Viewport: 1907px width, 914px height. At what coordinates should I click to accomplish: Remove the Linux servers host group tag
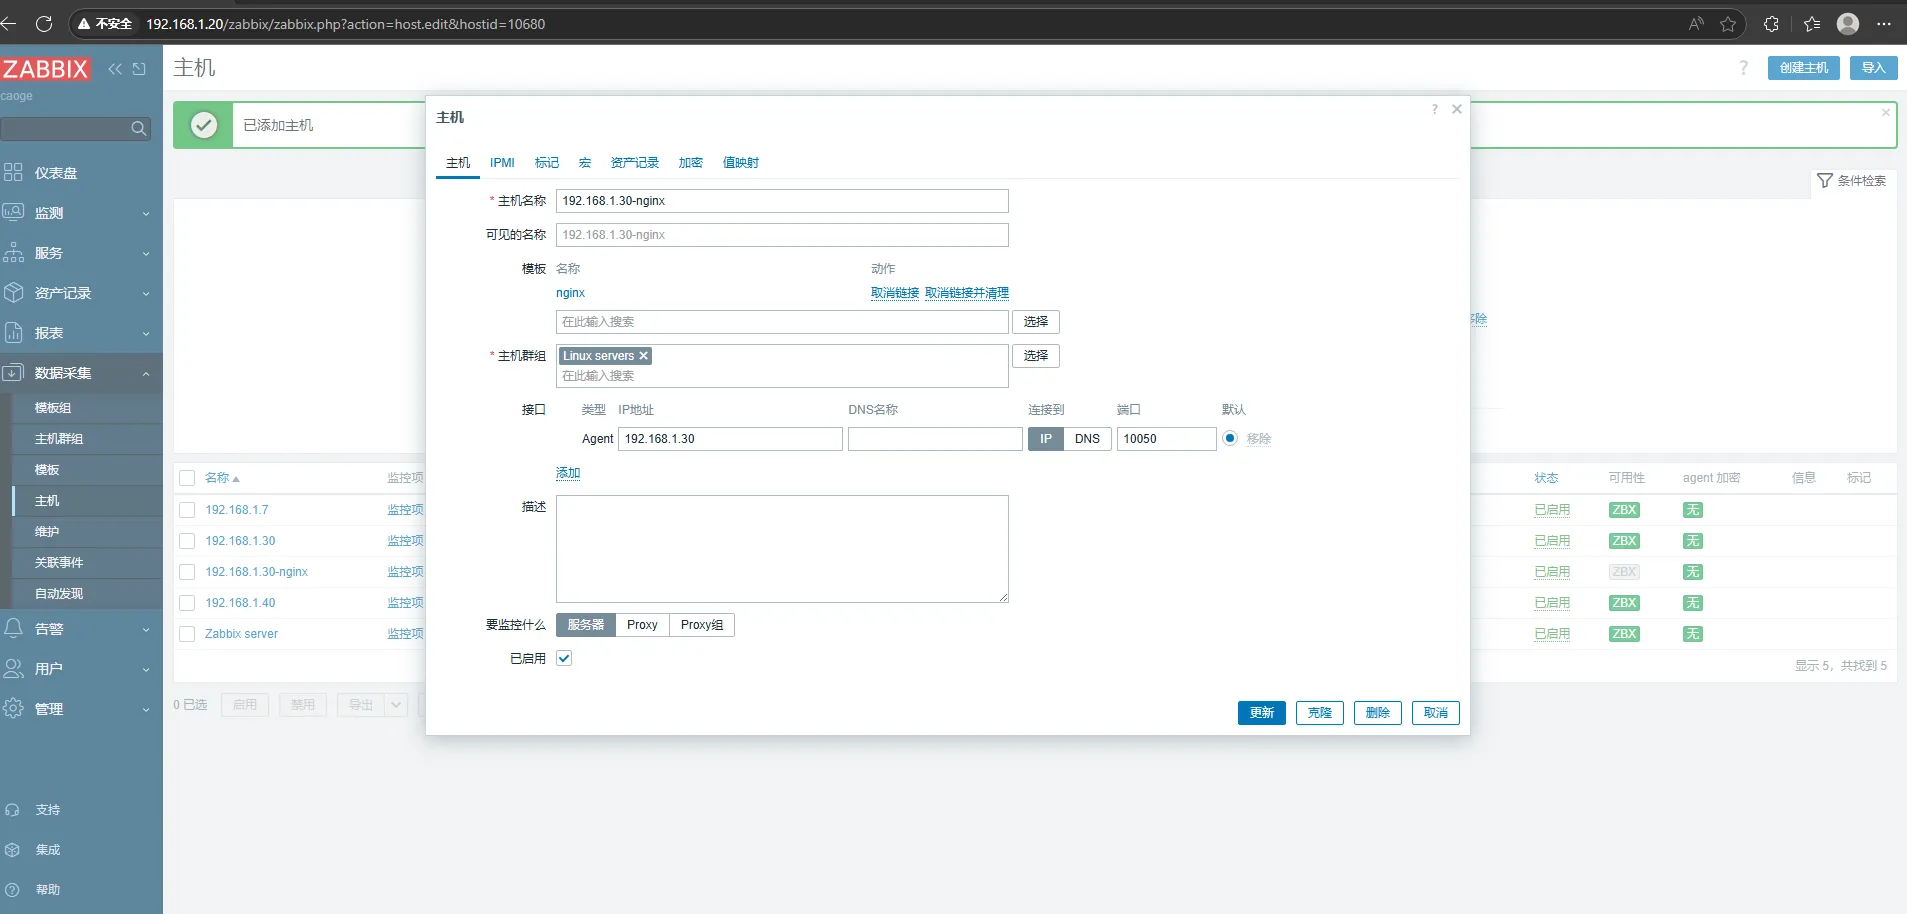644,356
